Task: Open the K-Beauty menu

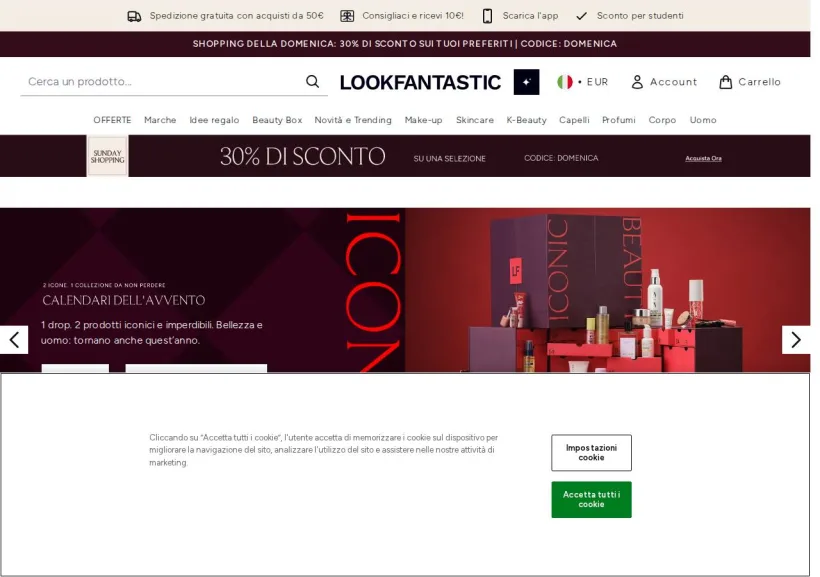Action: coord(527,120)
